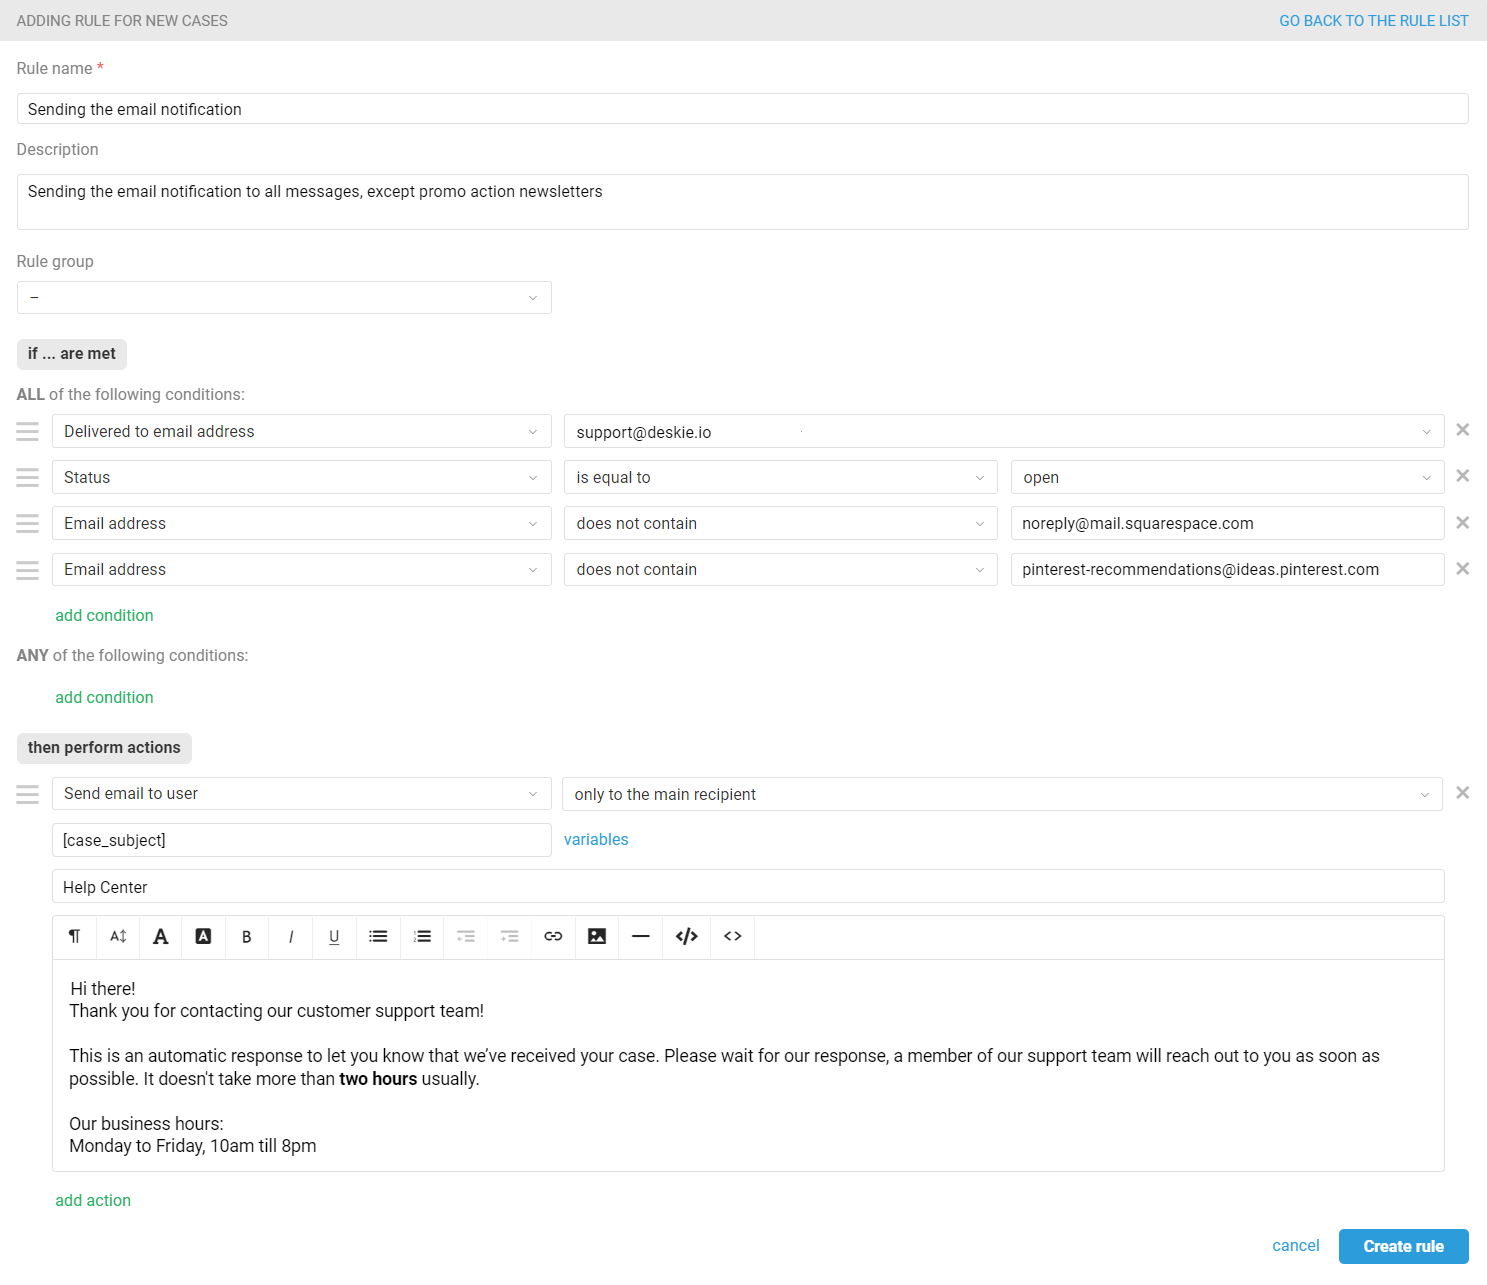Go back to the rule list
Viewport: 1487px width, 1285px height.
click(1373, 20)
